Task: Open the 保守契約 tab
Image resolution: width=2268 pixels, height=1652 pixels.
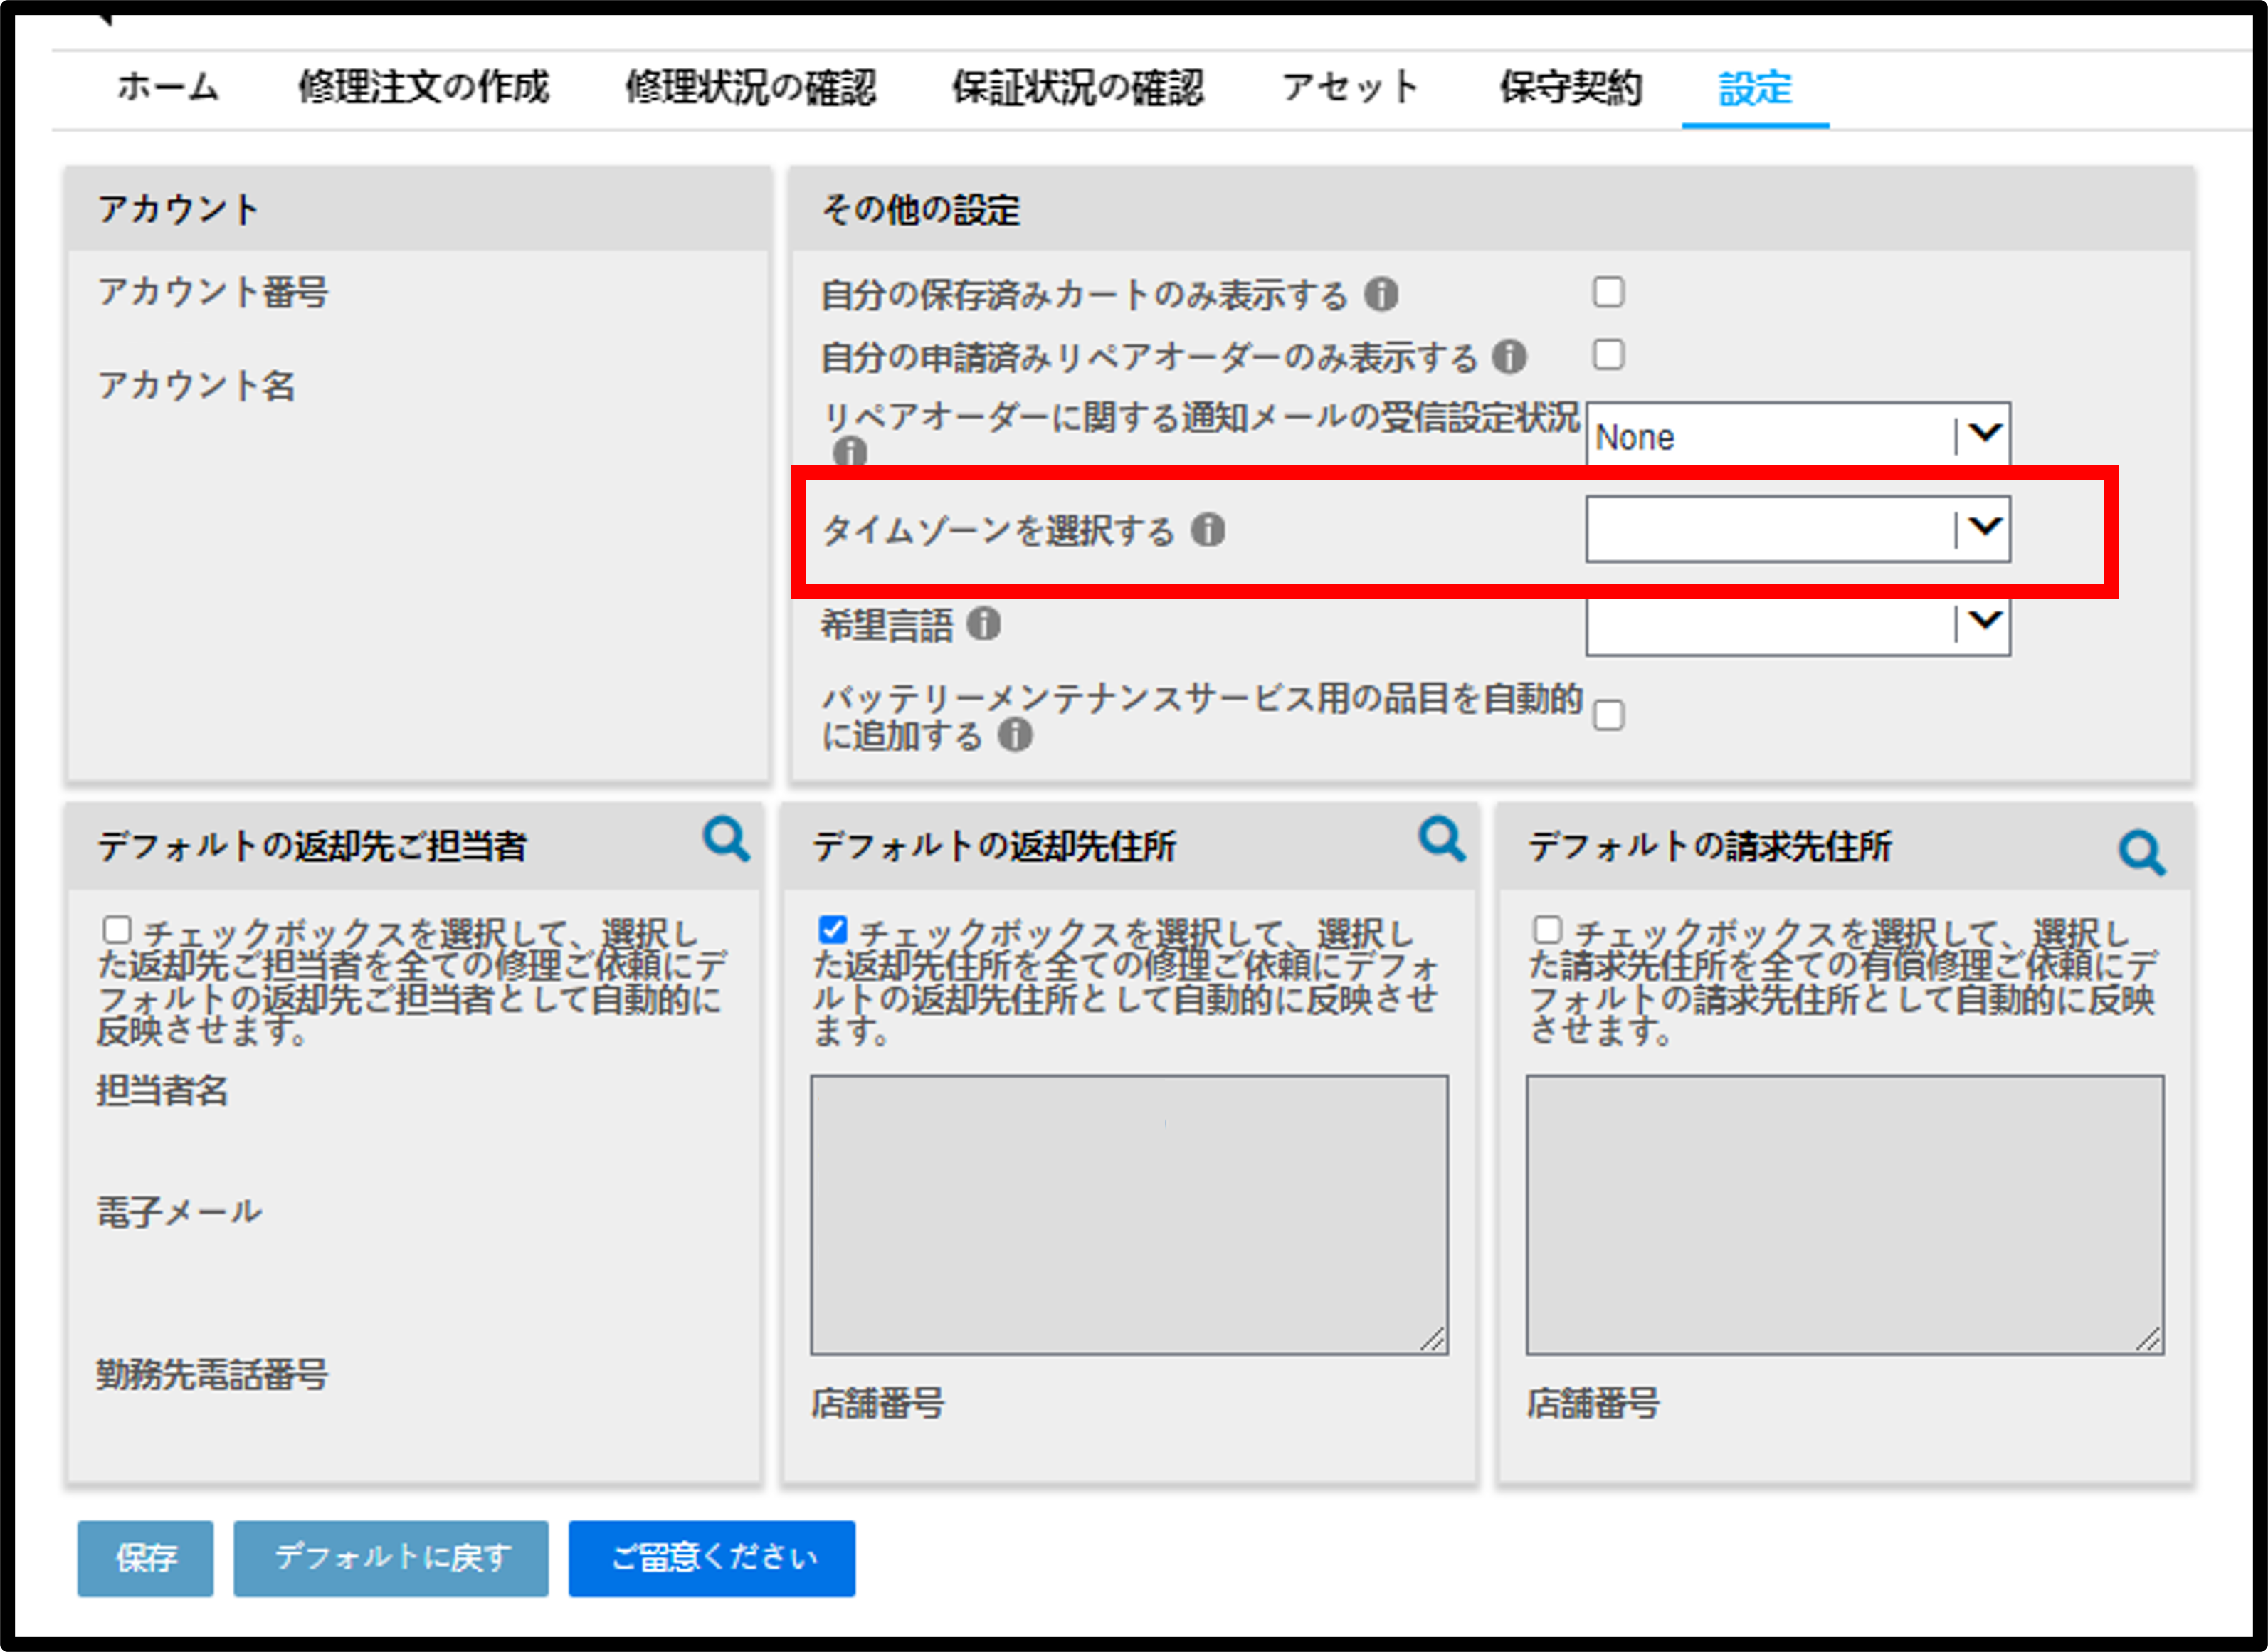Action: 1570,87
